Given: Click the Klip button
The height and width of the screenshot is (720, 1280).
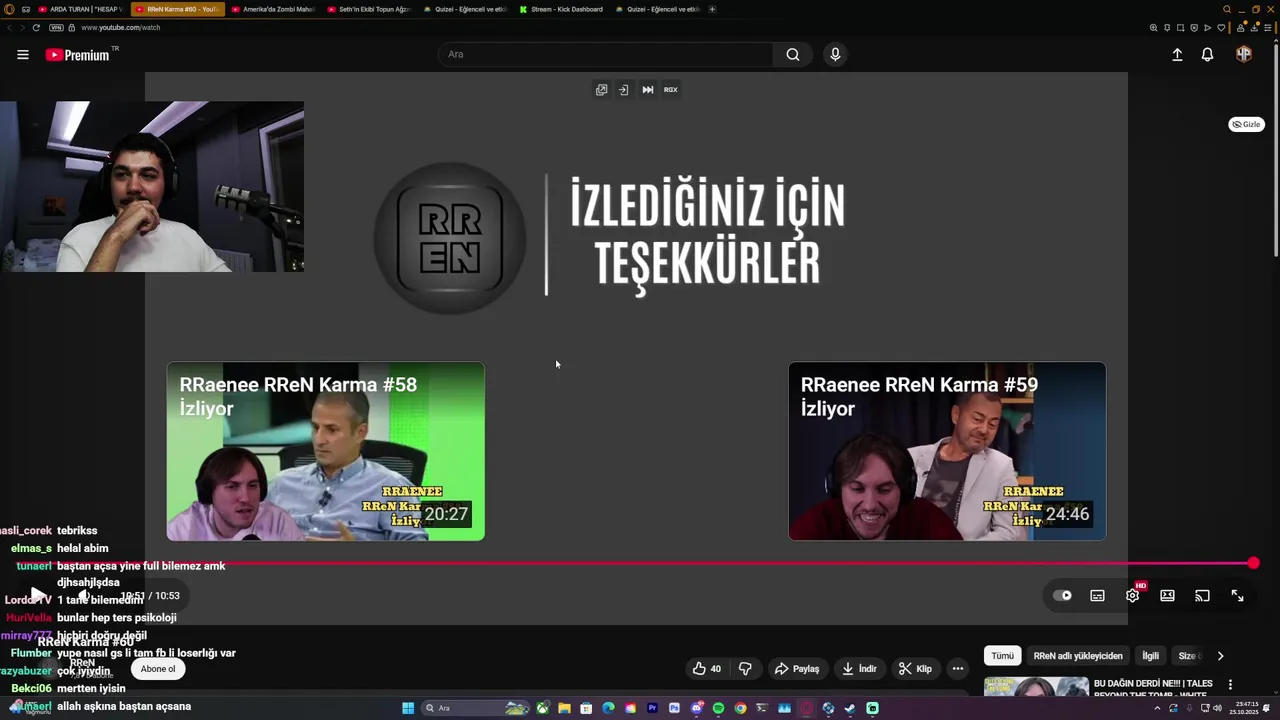Looking at the screenshot, I should [915, 669].
